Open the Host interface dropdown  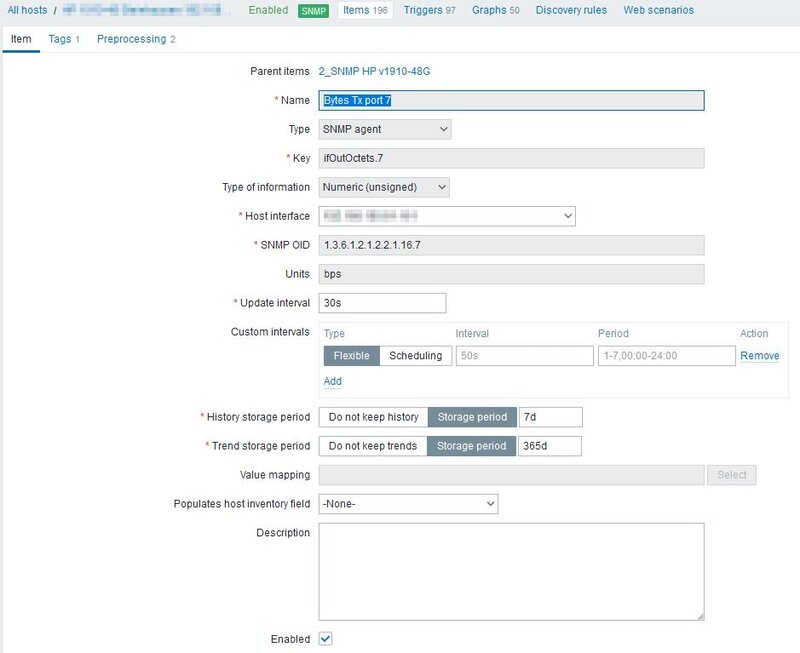(x=447, y=216)
